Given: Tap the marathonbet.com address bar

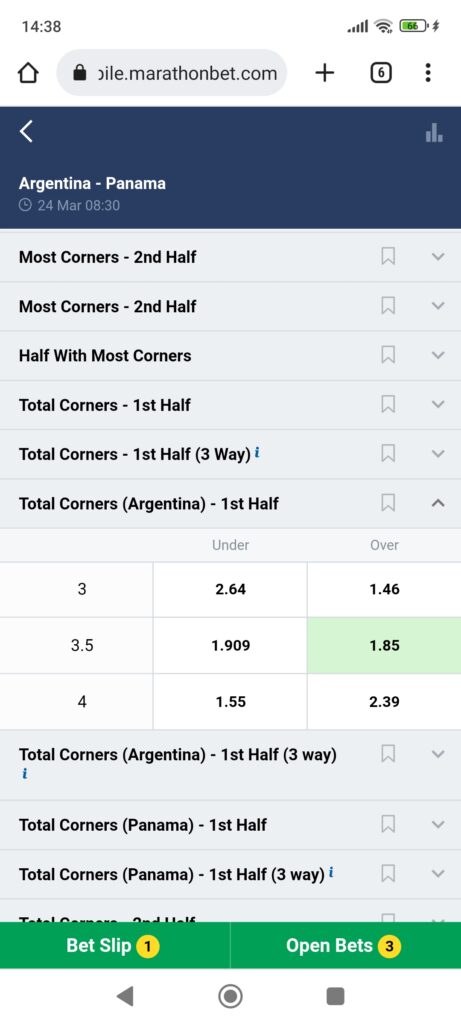Looking at the screenshot, I should (x=172, y=73).
